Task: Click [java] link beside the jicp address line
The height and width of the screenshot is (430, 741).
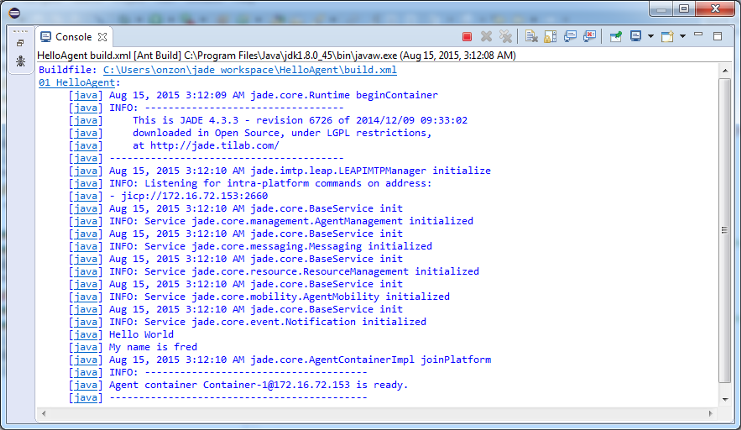Action: point(86,196)
